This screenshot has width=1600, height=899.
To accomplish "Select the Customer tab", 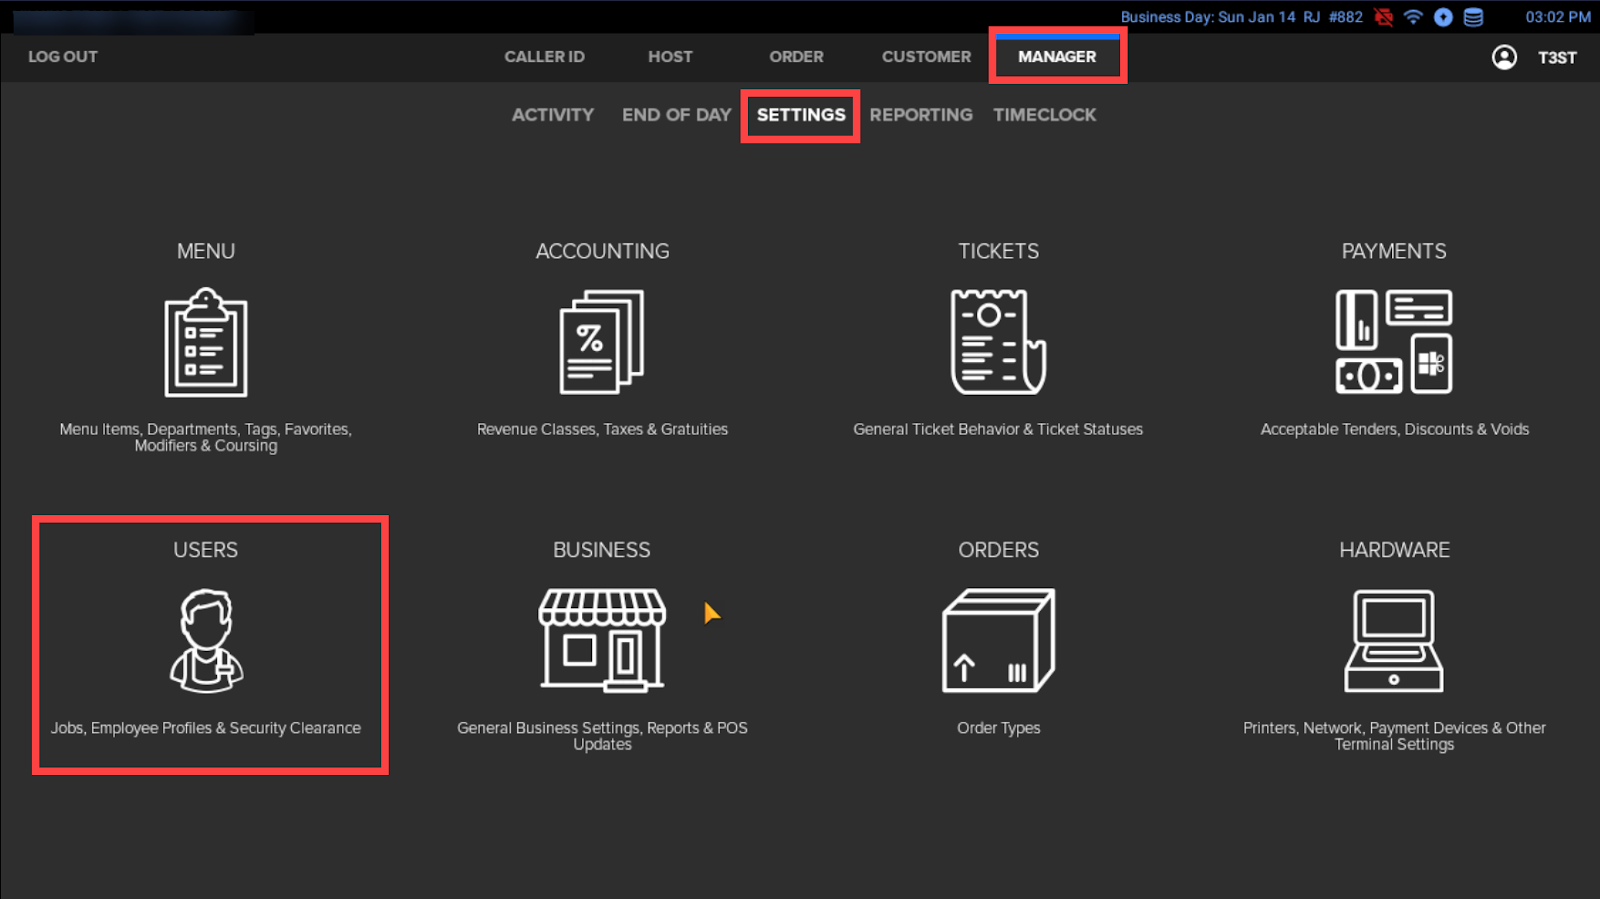I will pos(926,57).
